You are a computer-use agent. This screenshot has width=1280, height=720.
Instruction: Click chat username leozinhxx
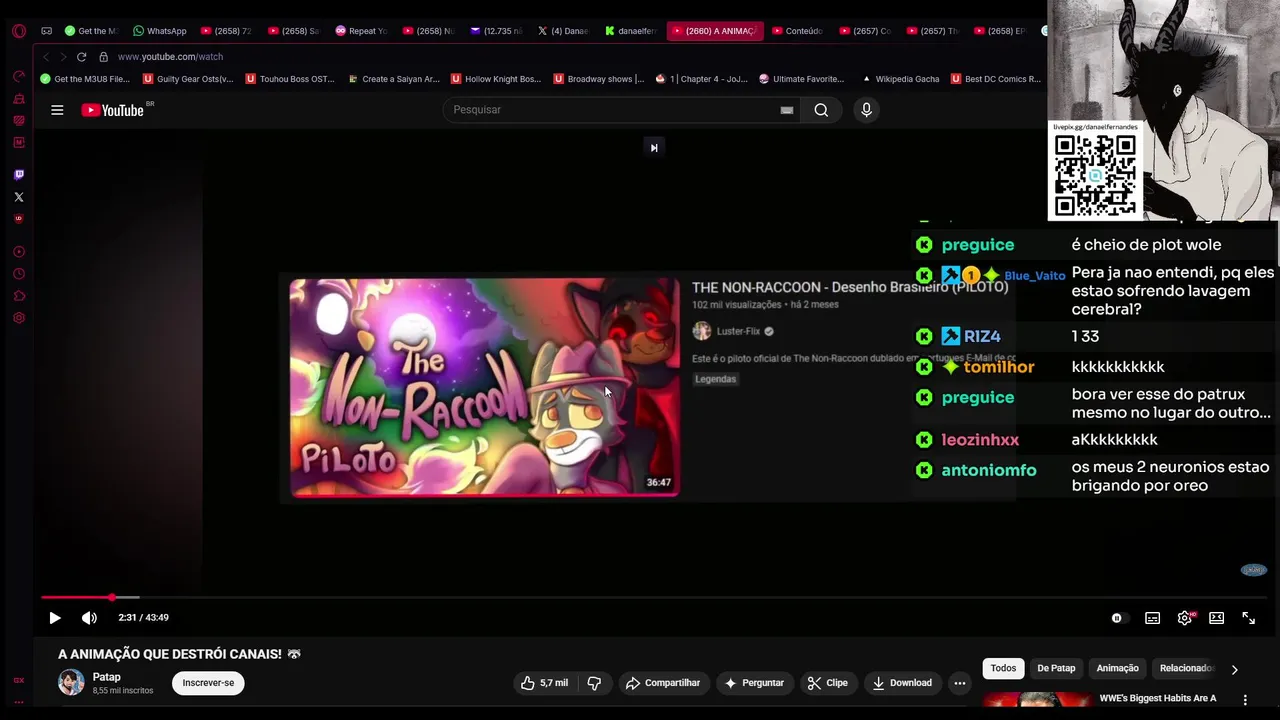[980, 440]
